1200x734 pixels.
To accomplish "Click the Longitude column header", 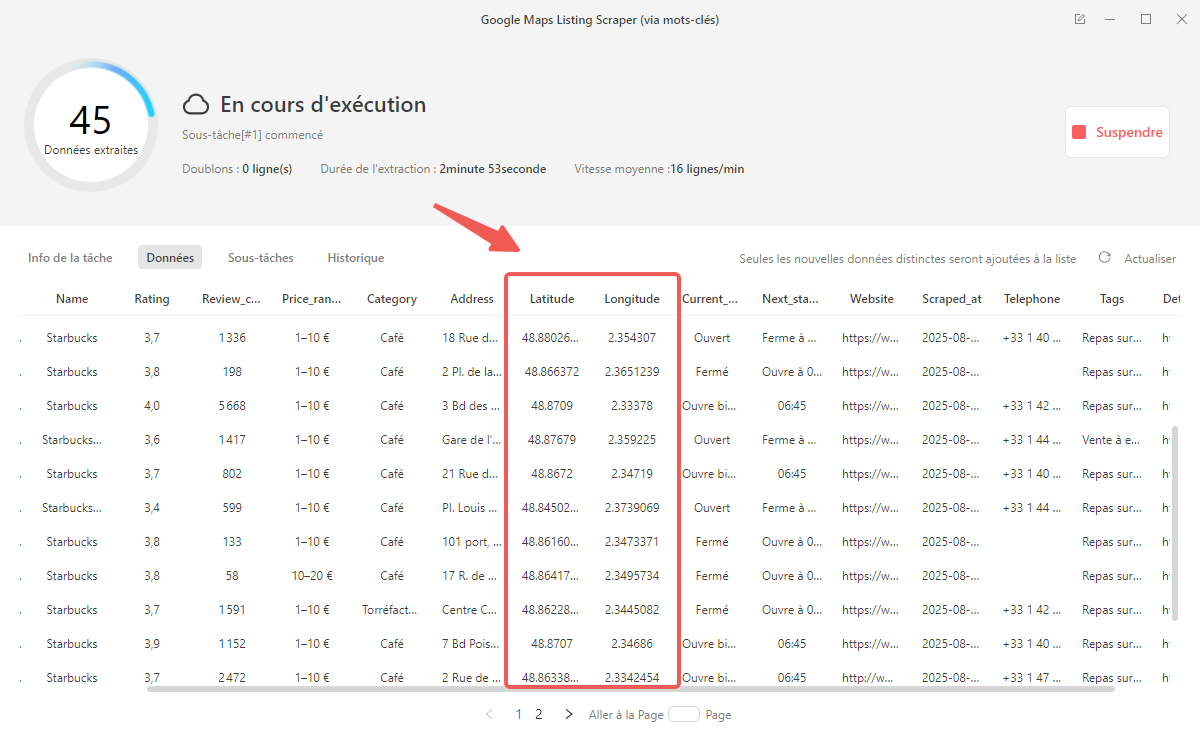I will (x=632, y=299).
